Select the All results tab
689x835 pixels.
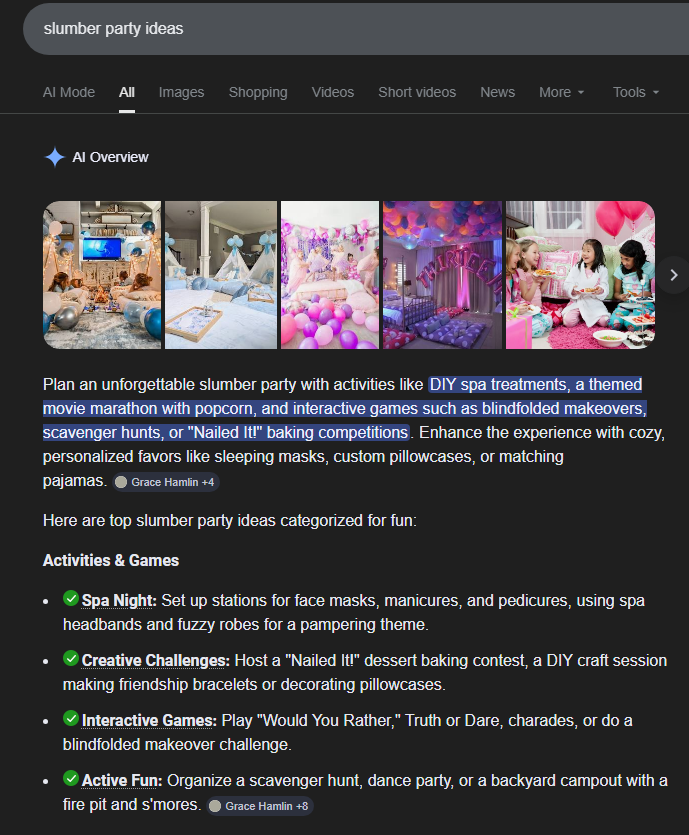click(x=127, y=92)
